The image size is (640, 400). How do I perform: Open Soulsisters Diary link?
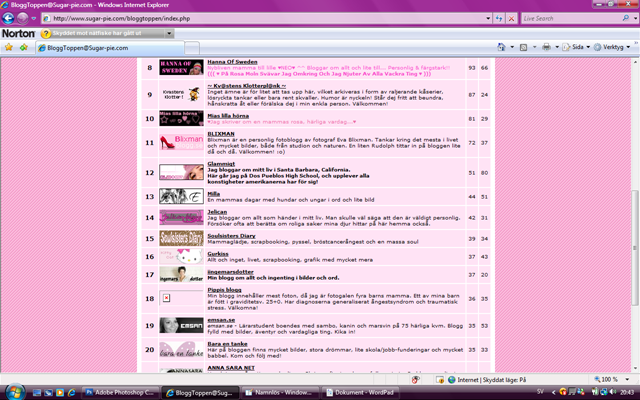(231, 236)
